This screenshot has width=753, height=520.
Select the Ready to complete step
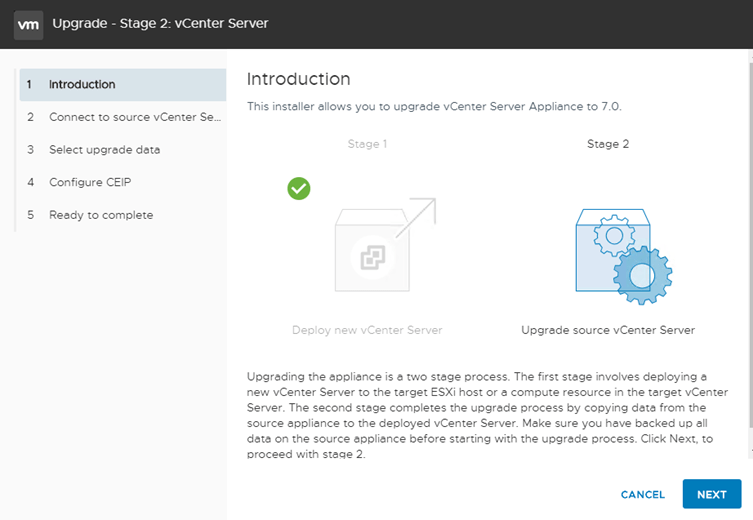101,215
